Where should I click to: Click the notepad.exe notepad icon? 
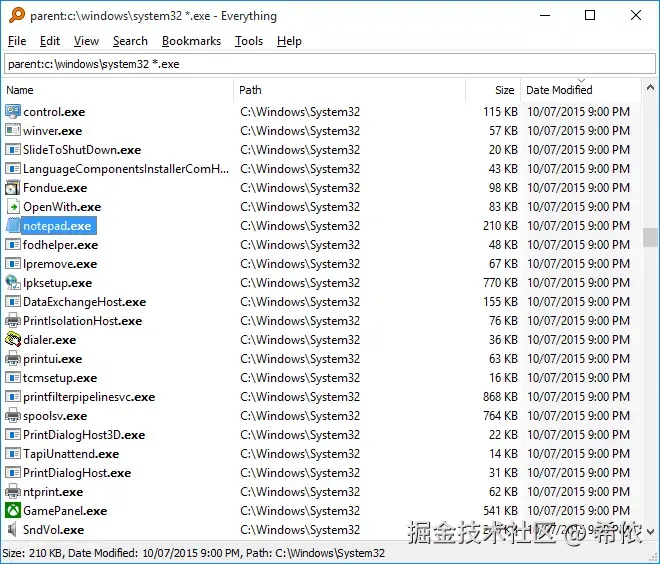(x=13, y=226)
